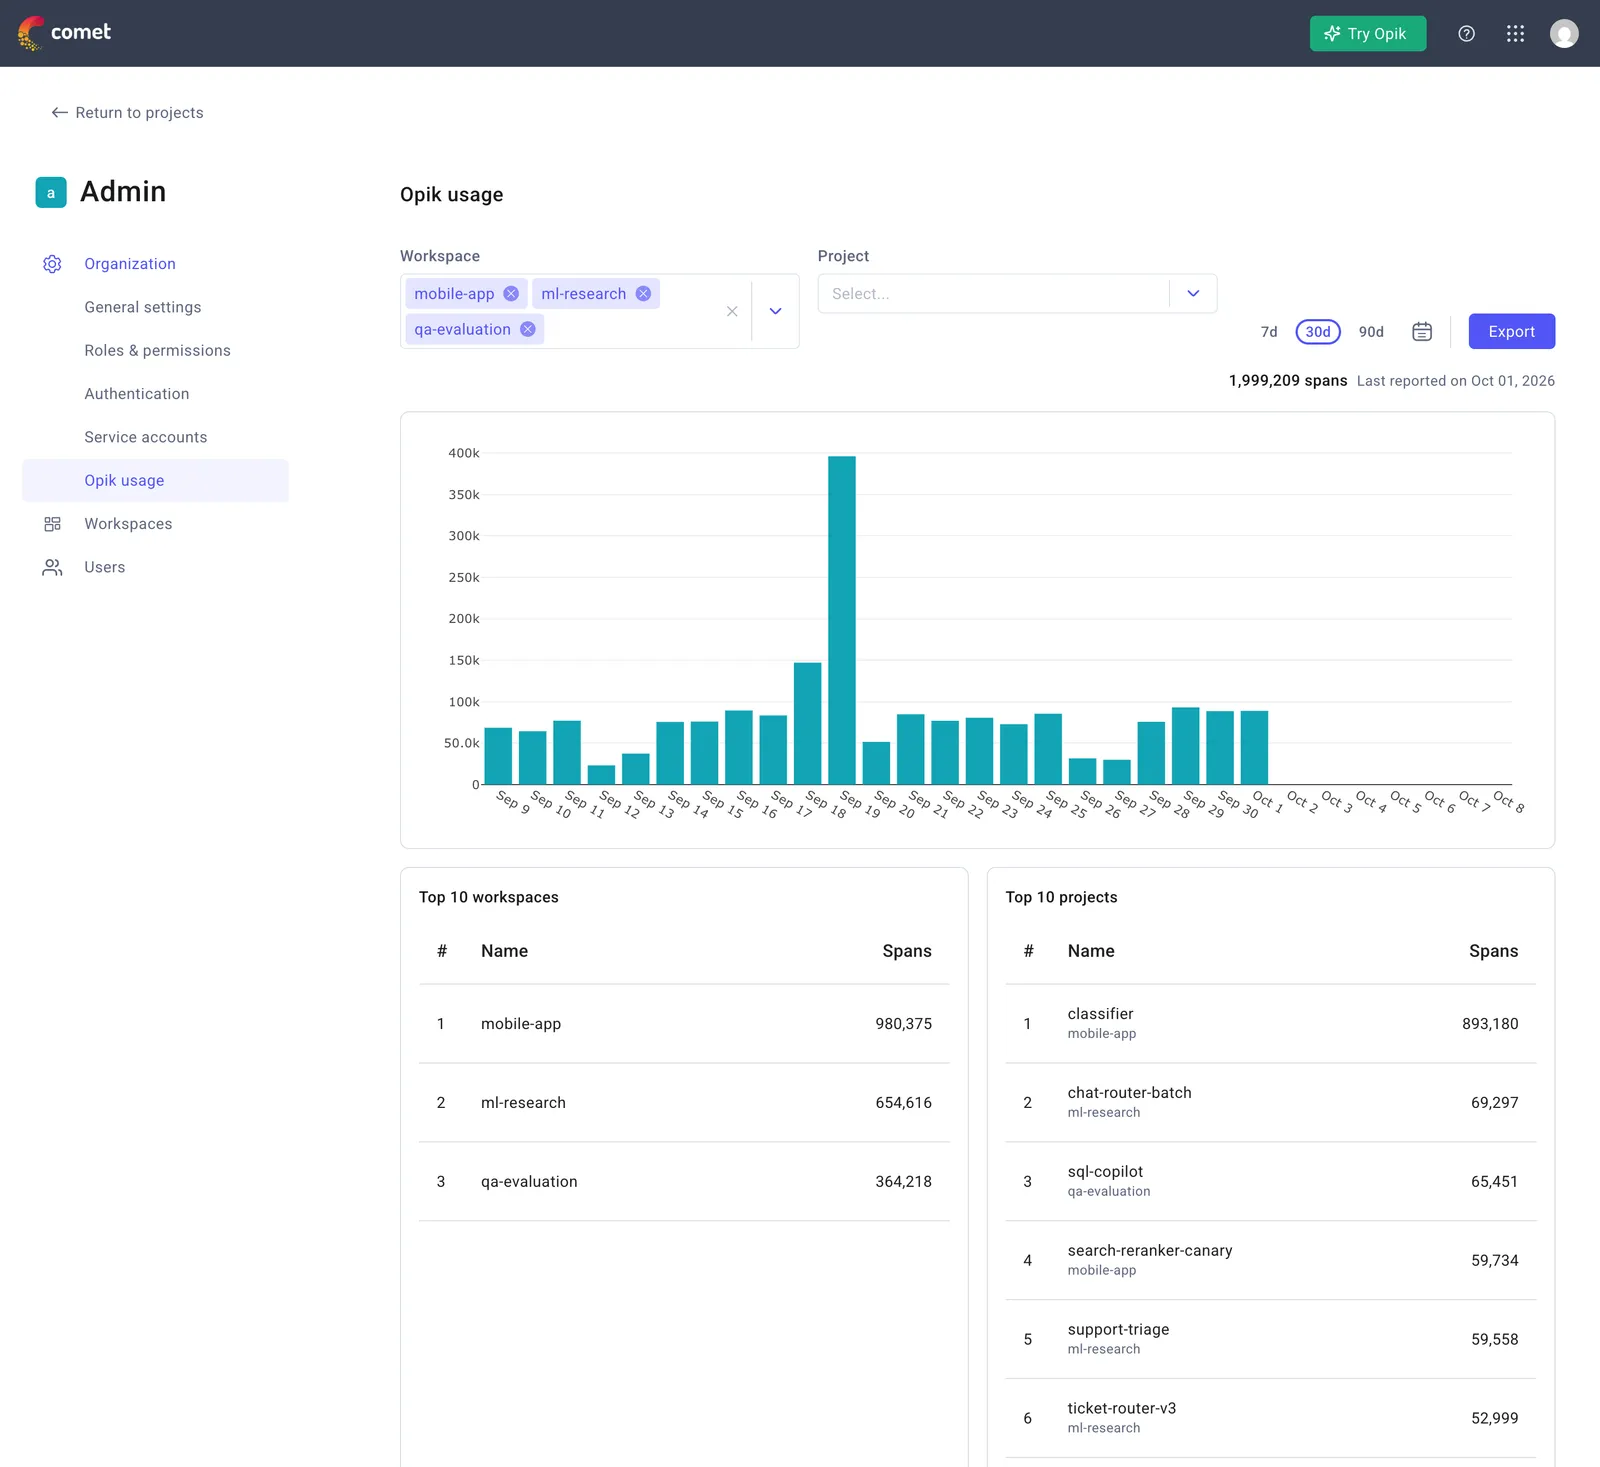Click the sql-copilot project row
The width and height of the screenshot is (1600, 1467).
point(1270,1182)
